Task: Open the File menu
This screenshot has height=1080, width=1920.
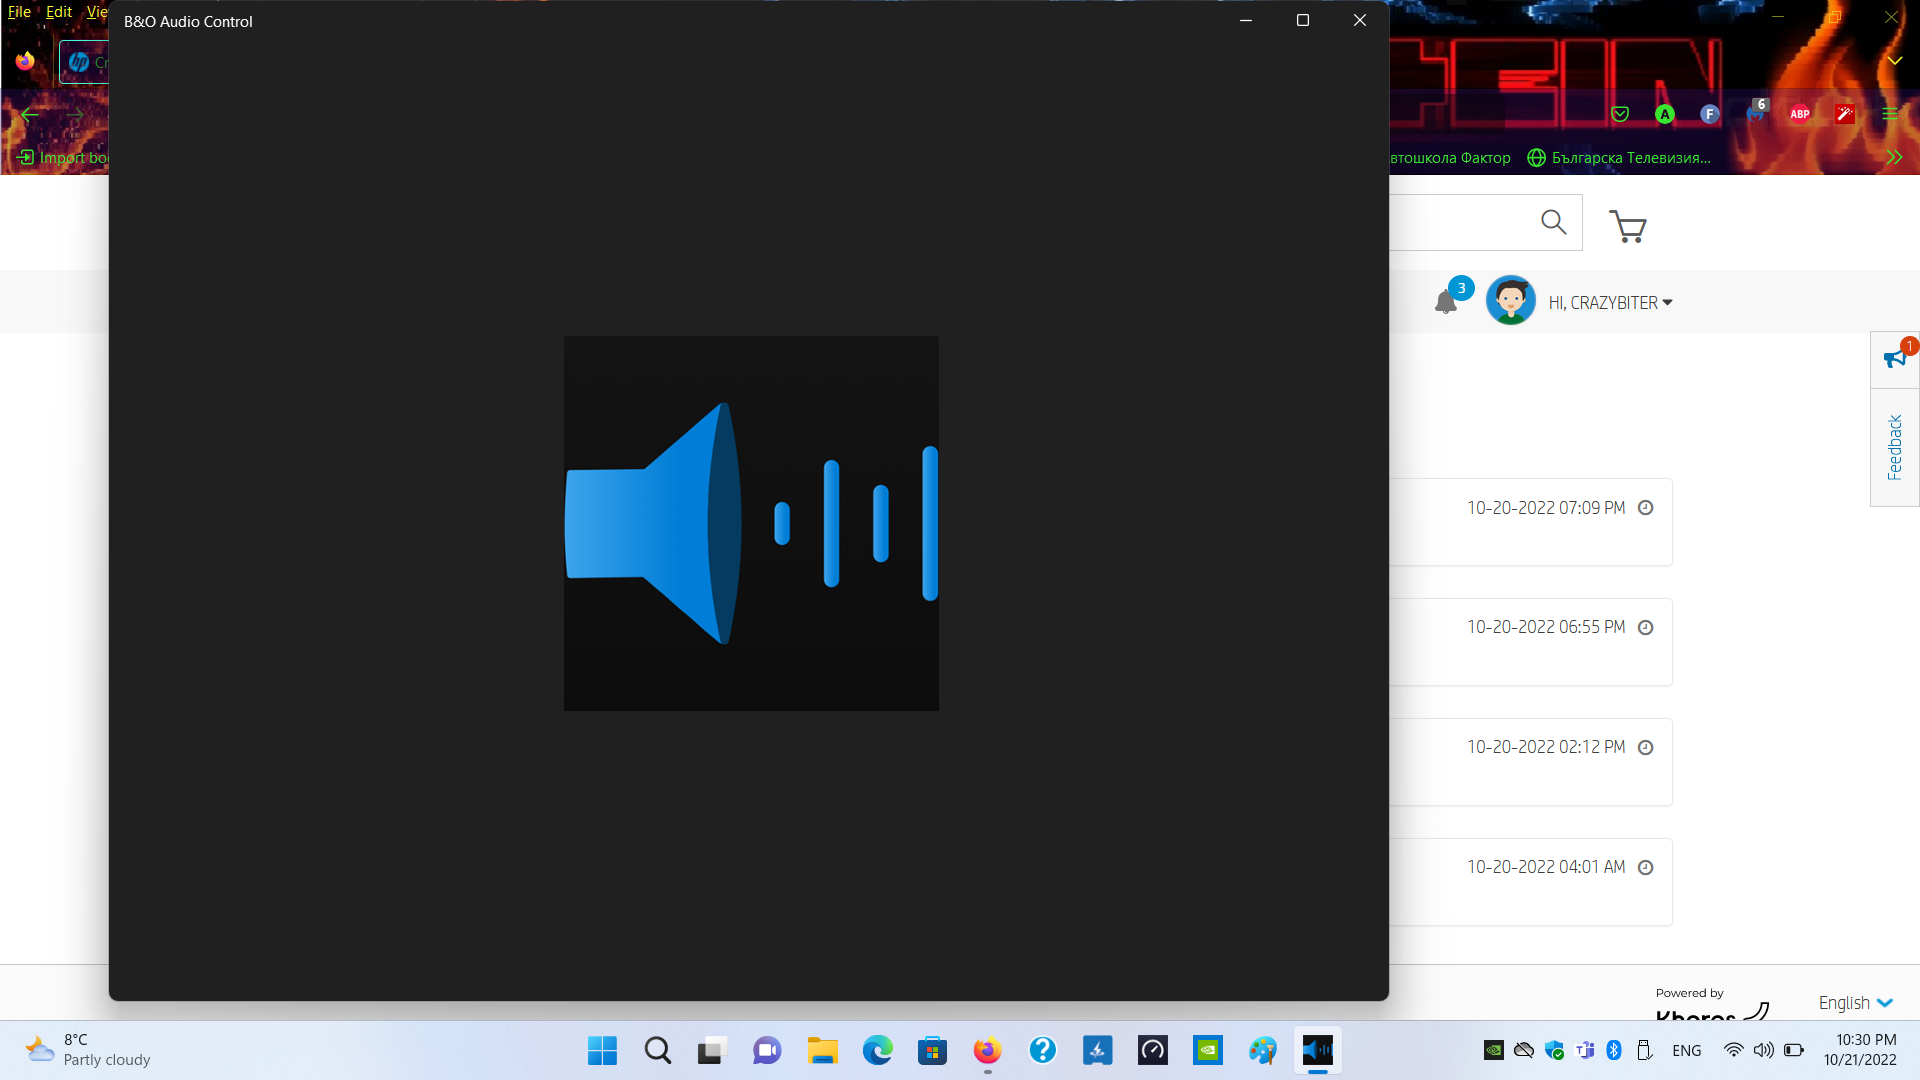Action: 19,12
